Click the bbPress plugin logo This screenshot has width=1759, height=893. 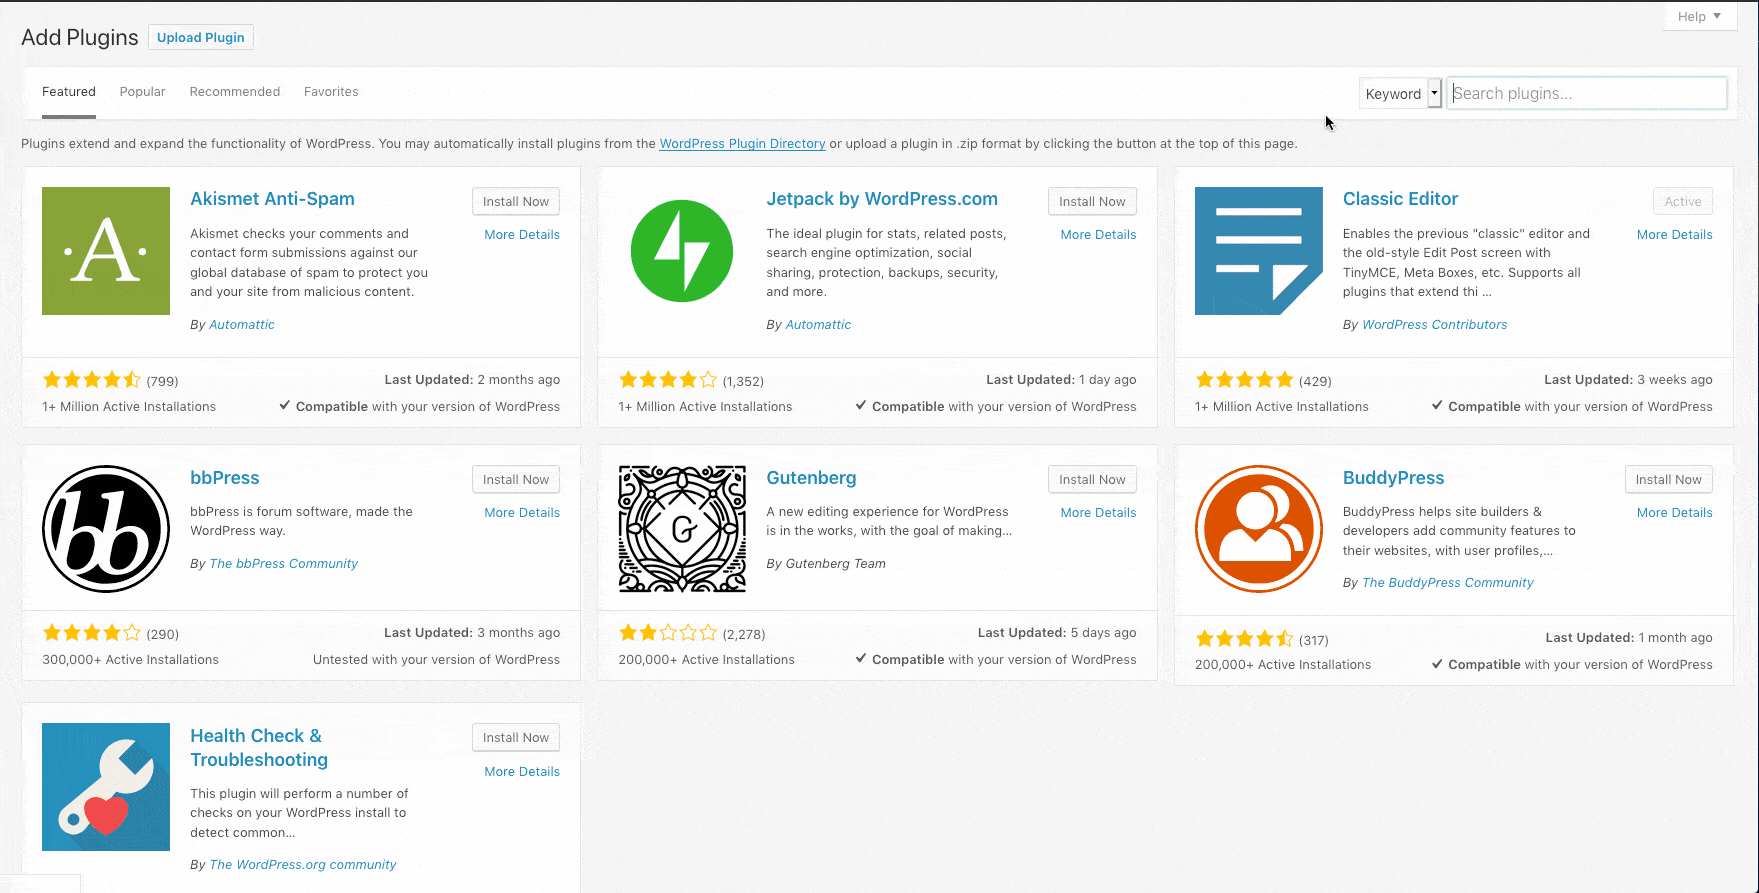coord(106,529)
